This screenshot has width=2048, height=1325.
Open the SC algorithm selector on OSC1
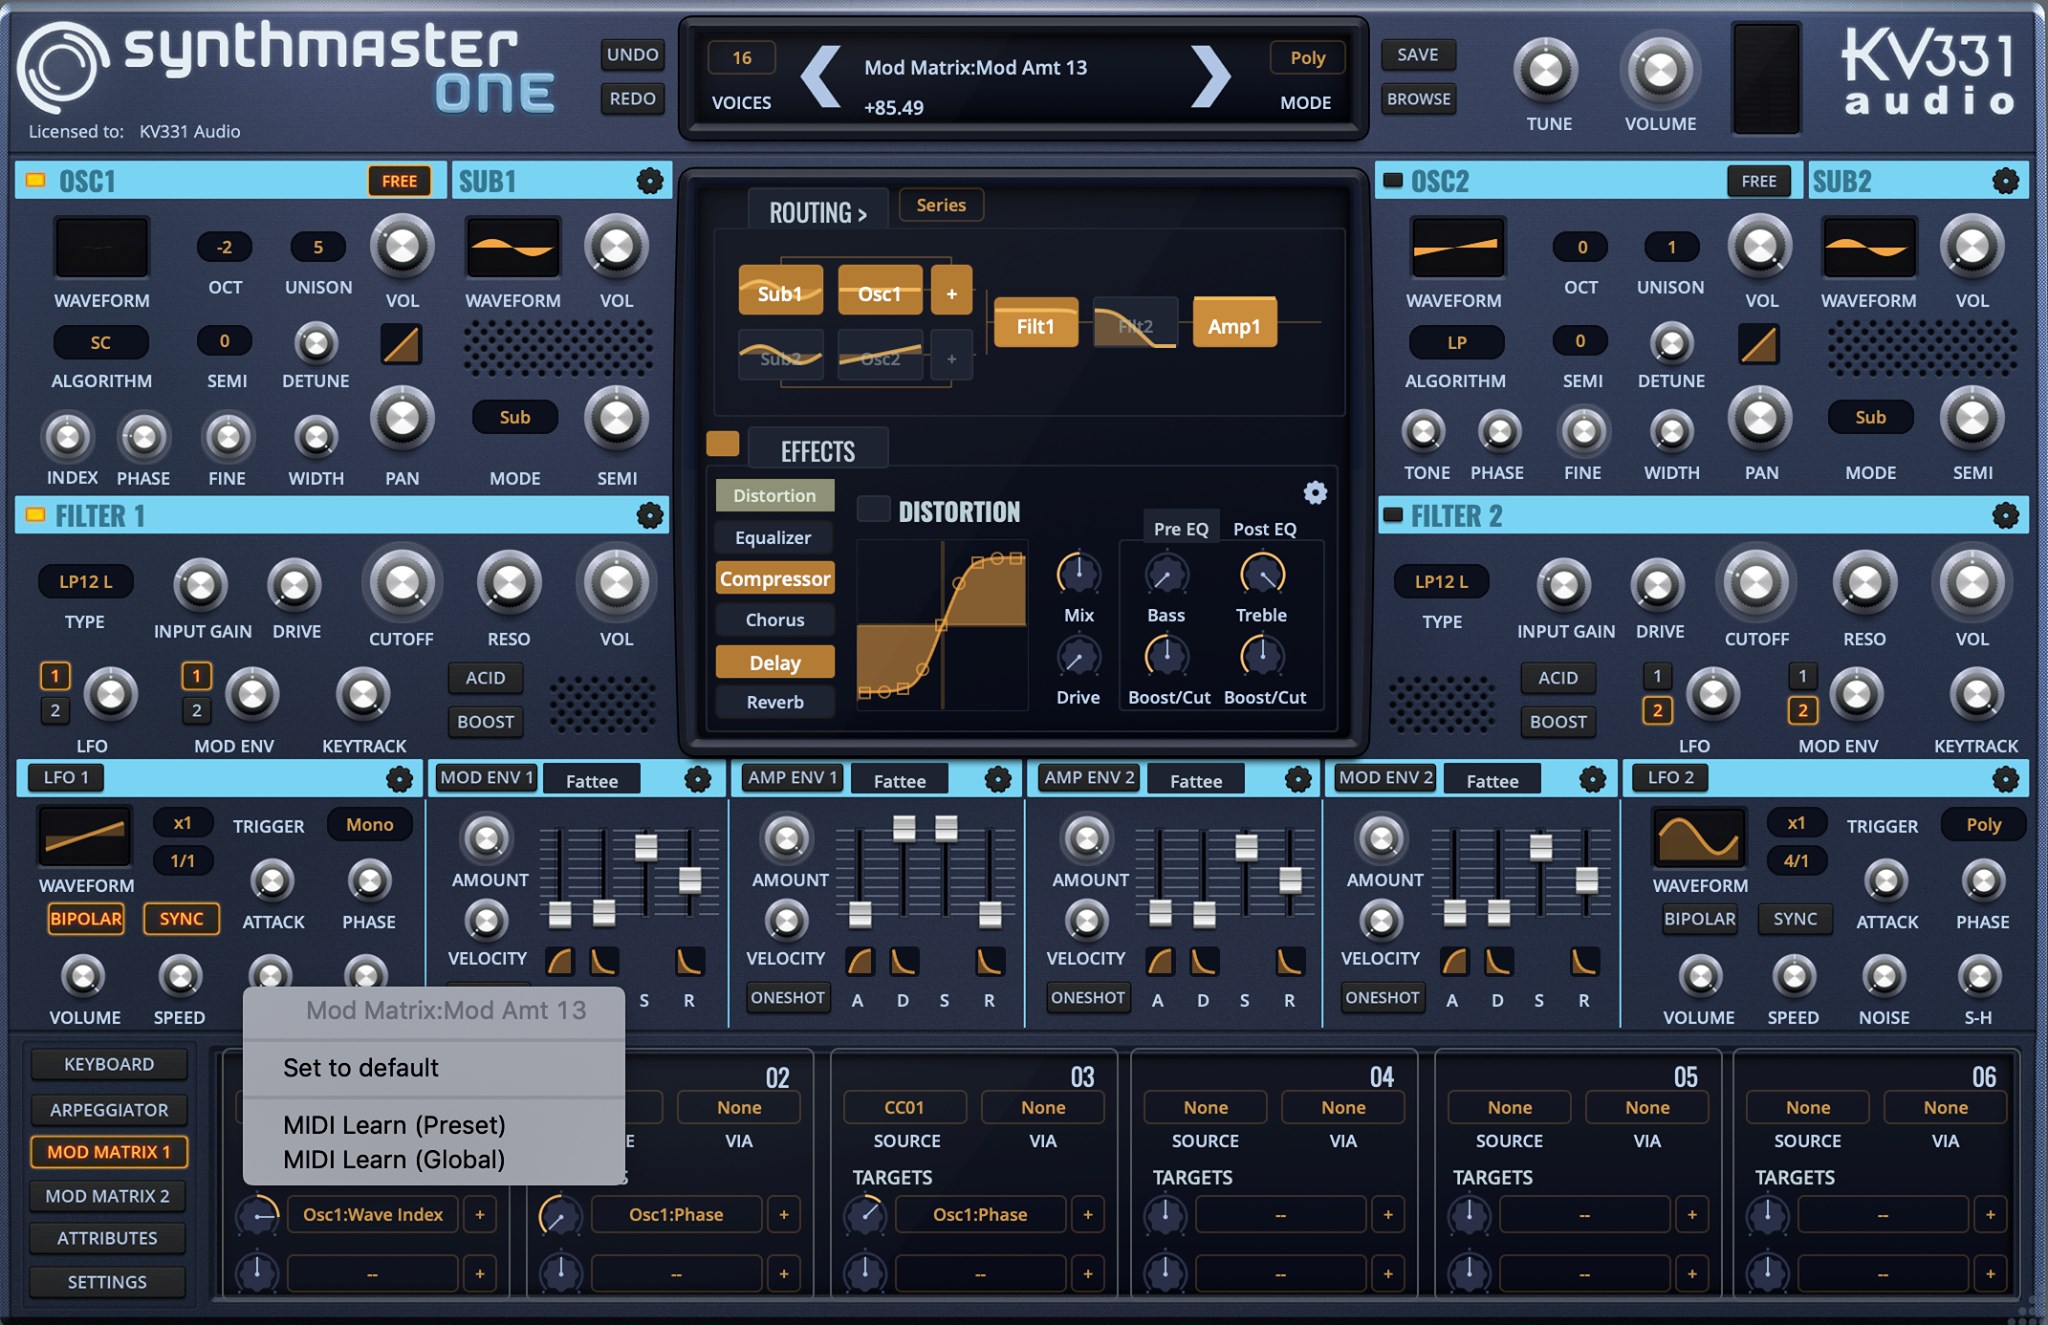pyautogui.click(x=101, y=342)
